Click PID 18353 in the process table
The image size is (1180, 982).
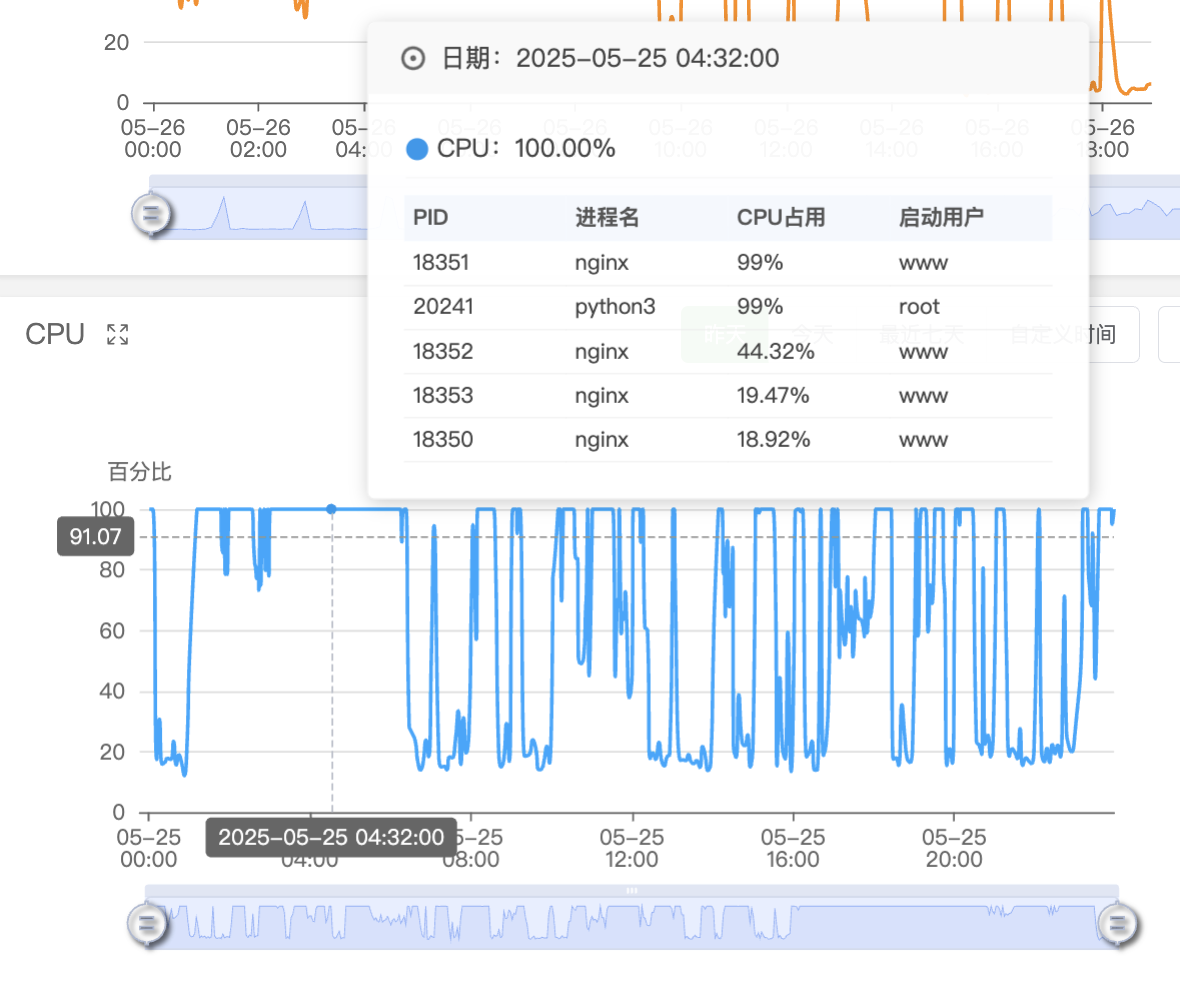[443, 395]
